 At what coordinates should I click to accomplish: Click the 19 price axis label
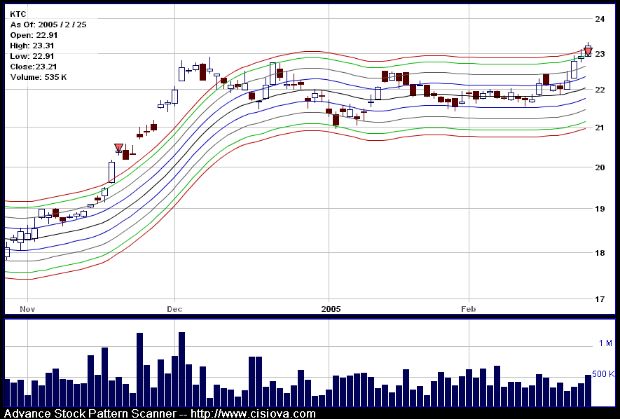coord(600,209)
